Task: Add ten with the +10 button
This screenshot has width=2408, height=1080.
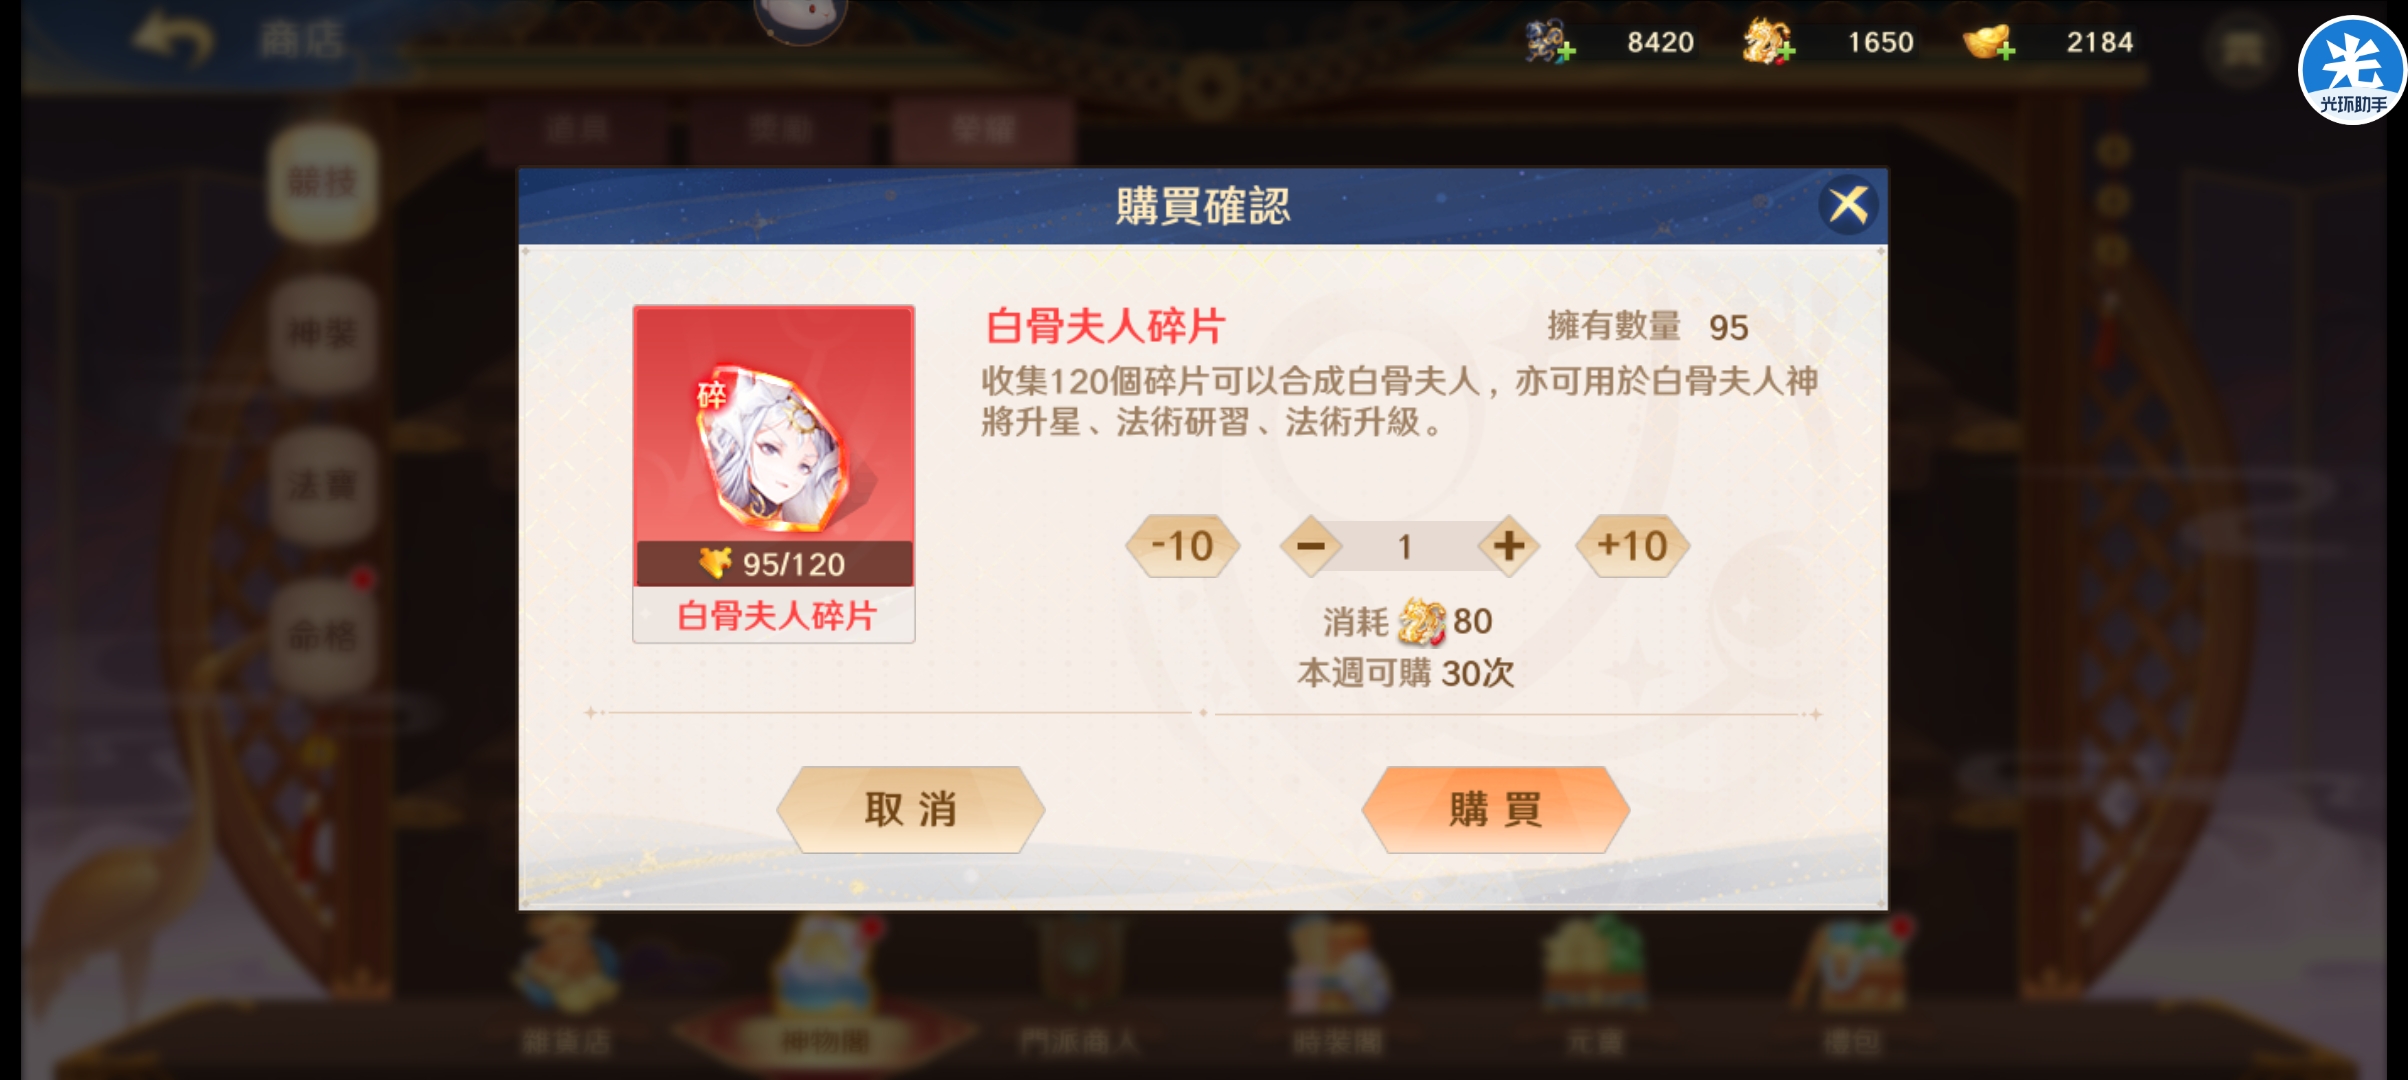Action: pyautogui.click(x=1632, y=546)
